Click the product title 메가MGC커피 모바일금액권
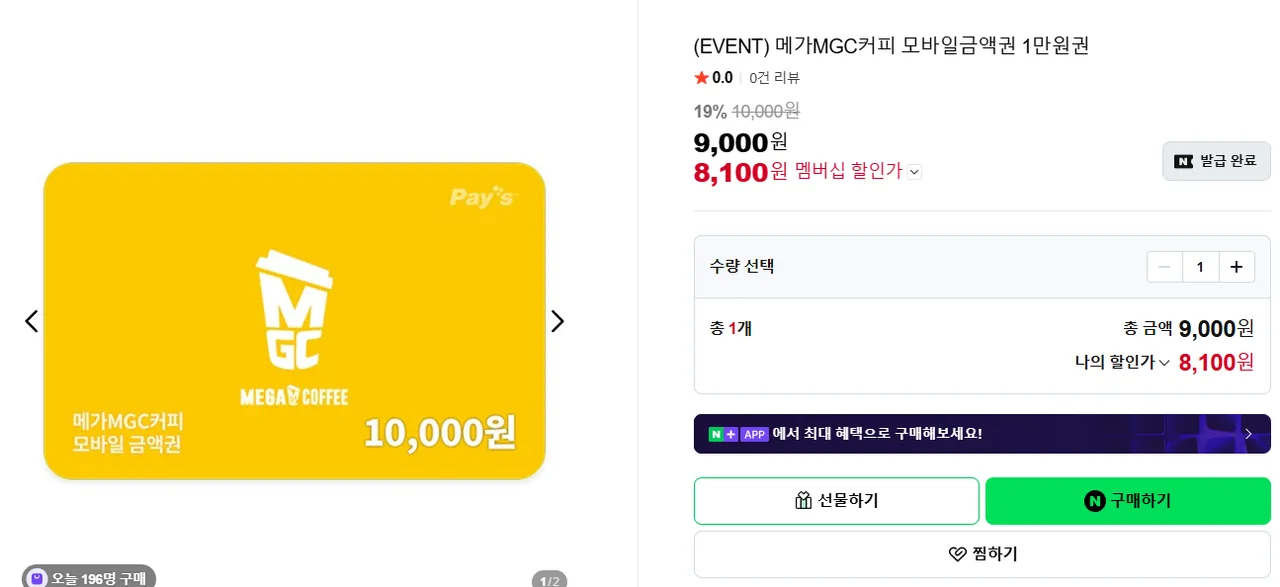 (x=890, y=46)
